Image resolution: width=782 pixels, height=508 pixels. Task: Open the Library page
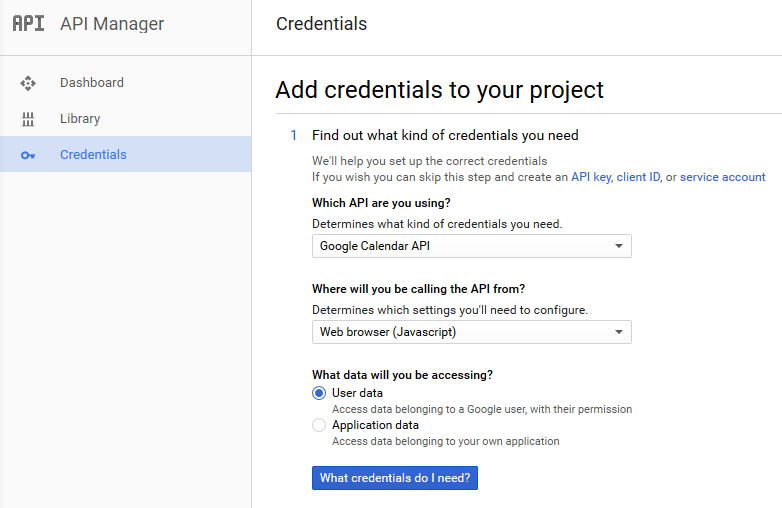126,119
